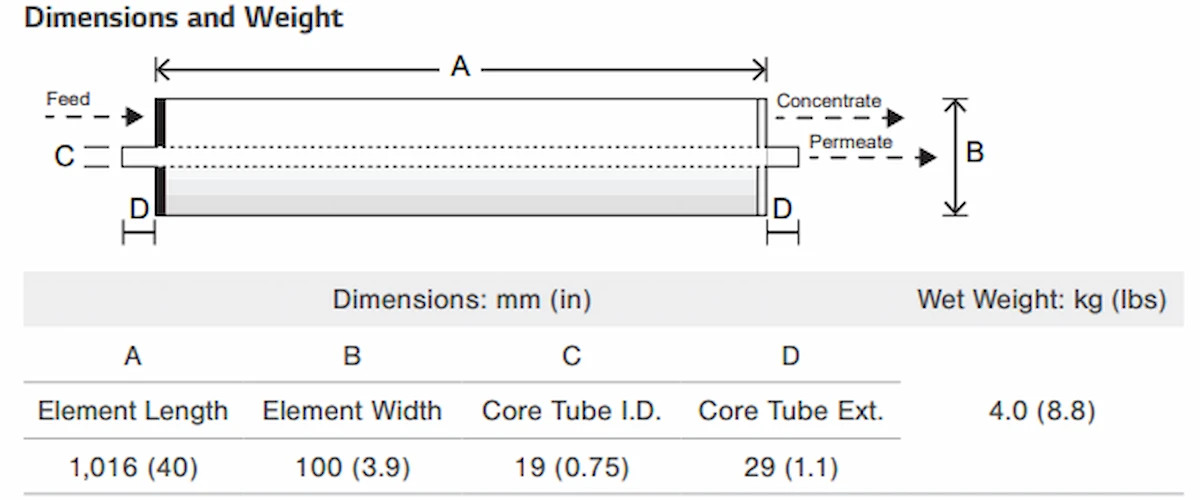1200x500 pixels.
Task: Click the letter A above the element diagram
Action: (x=460, y=67)
